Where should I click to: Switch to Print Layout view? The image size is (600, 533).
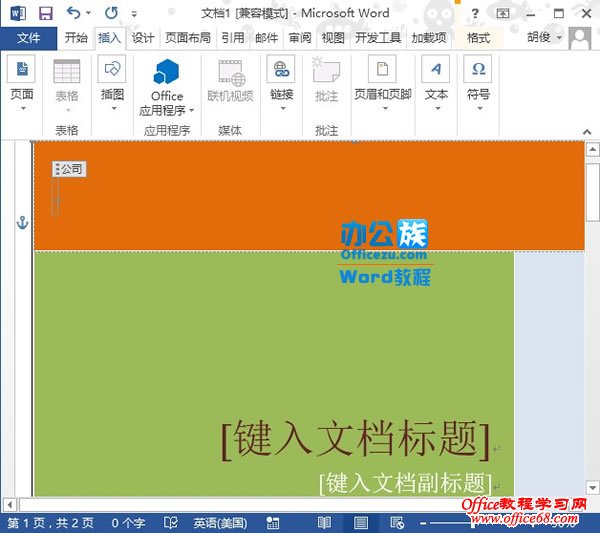(360, 523)
